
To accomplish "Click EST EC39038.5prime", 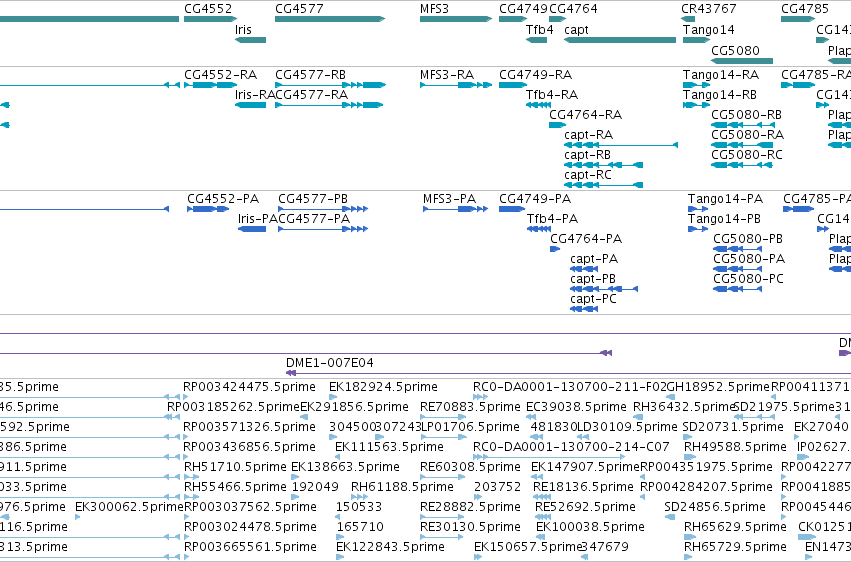I will (x=576, y=407).
